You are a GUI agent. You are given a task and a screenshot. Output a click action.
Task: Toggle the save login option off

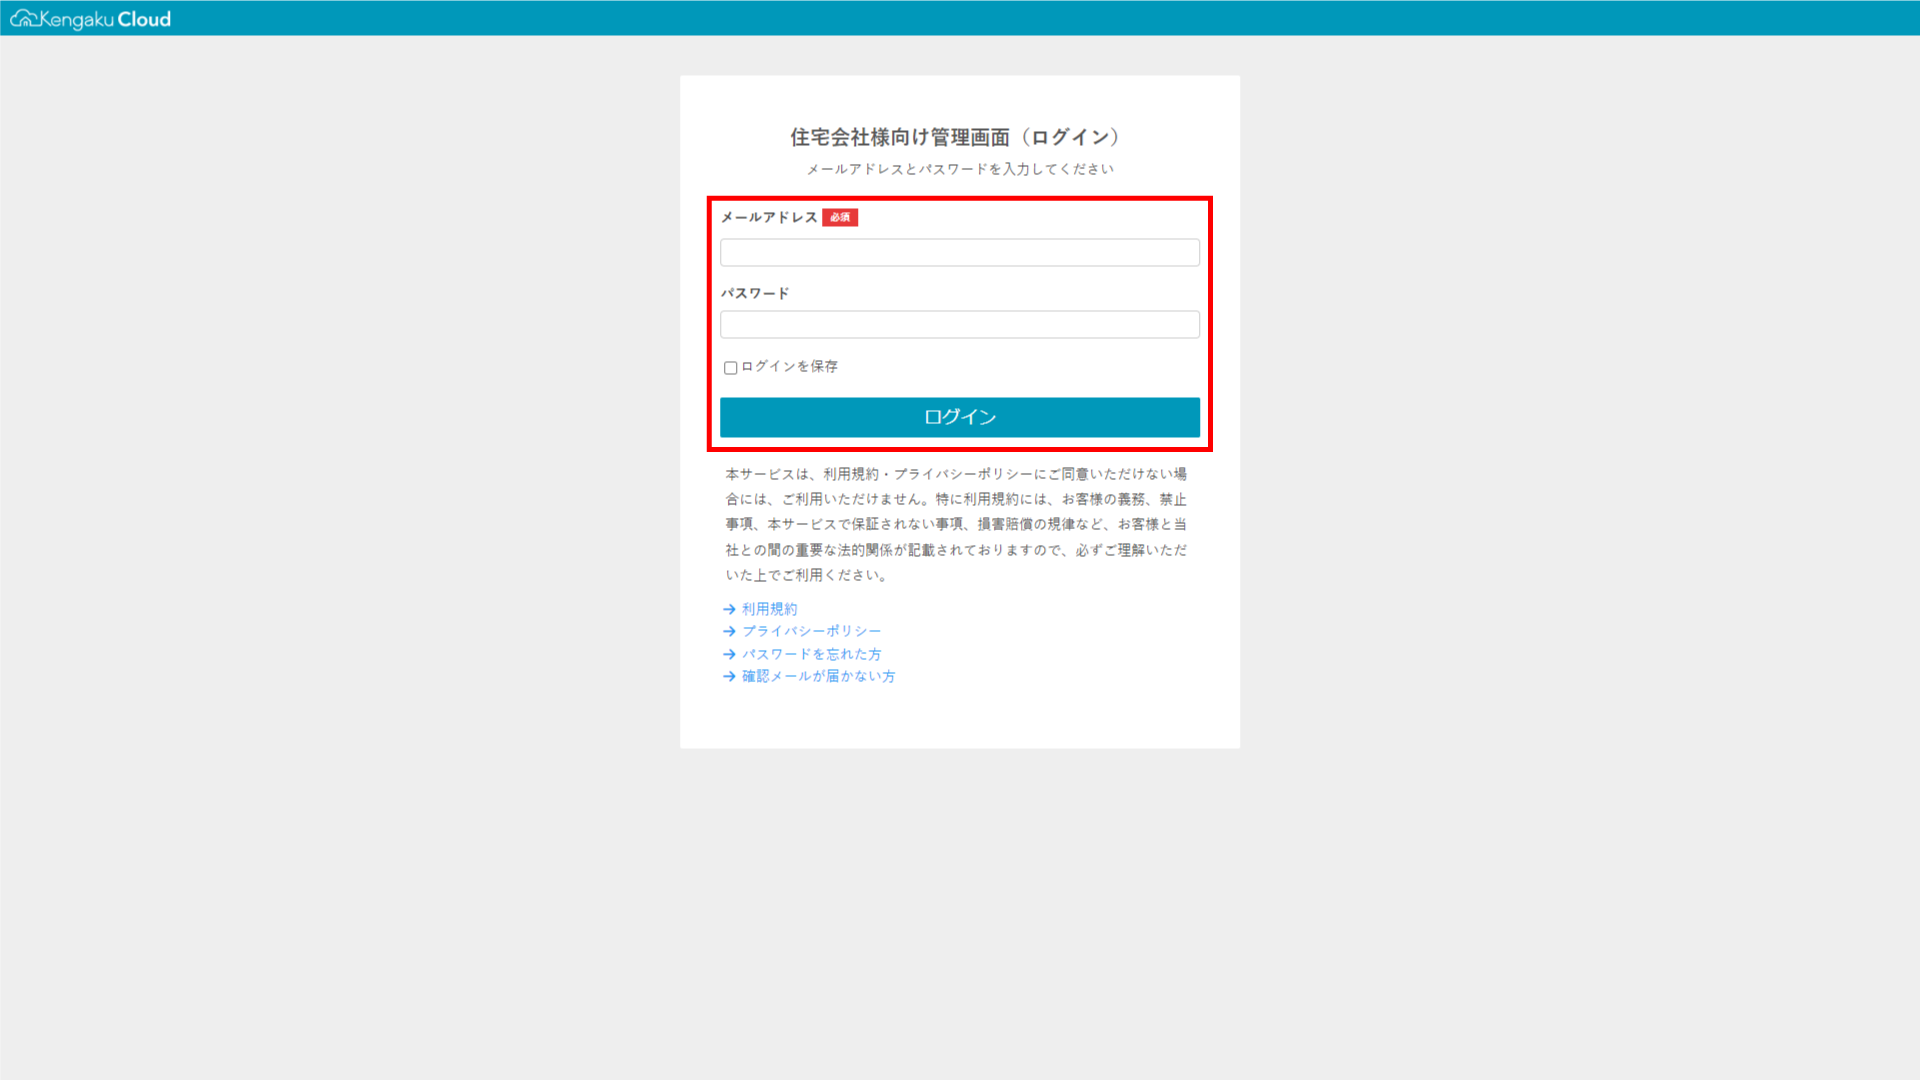[730, 367]
